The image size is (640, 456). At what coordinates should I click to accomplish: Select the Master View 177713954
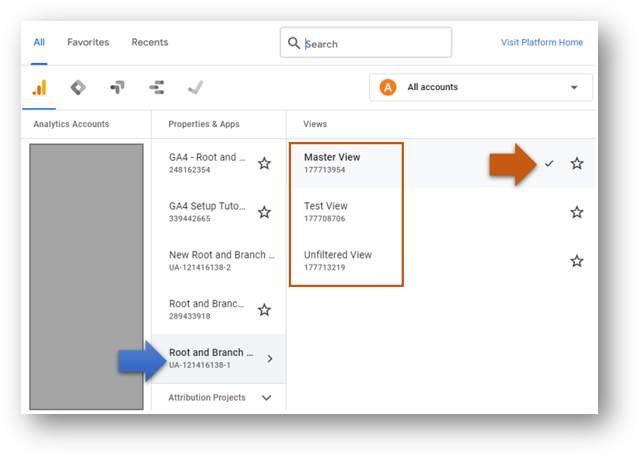coord(443,163)
